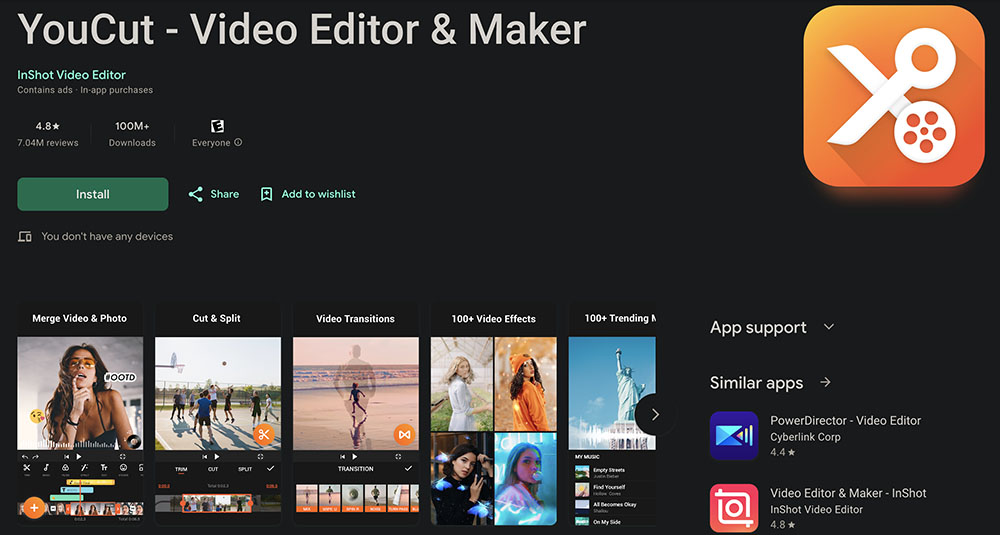Click the info icon beside Everyone
Image resolution: width=1000 pixels, height=535 pixels.
click(239, 142)
